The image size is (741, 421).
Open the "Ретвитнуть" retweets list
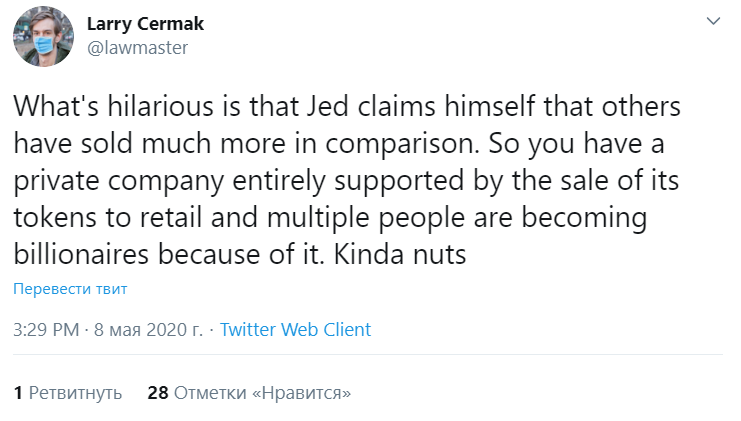point(75,393)
